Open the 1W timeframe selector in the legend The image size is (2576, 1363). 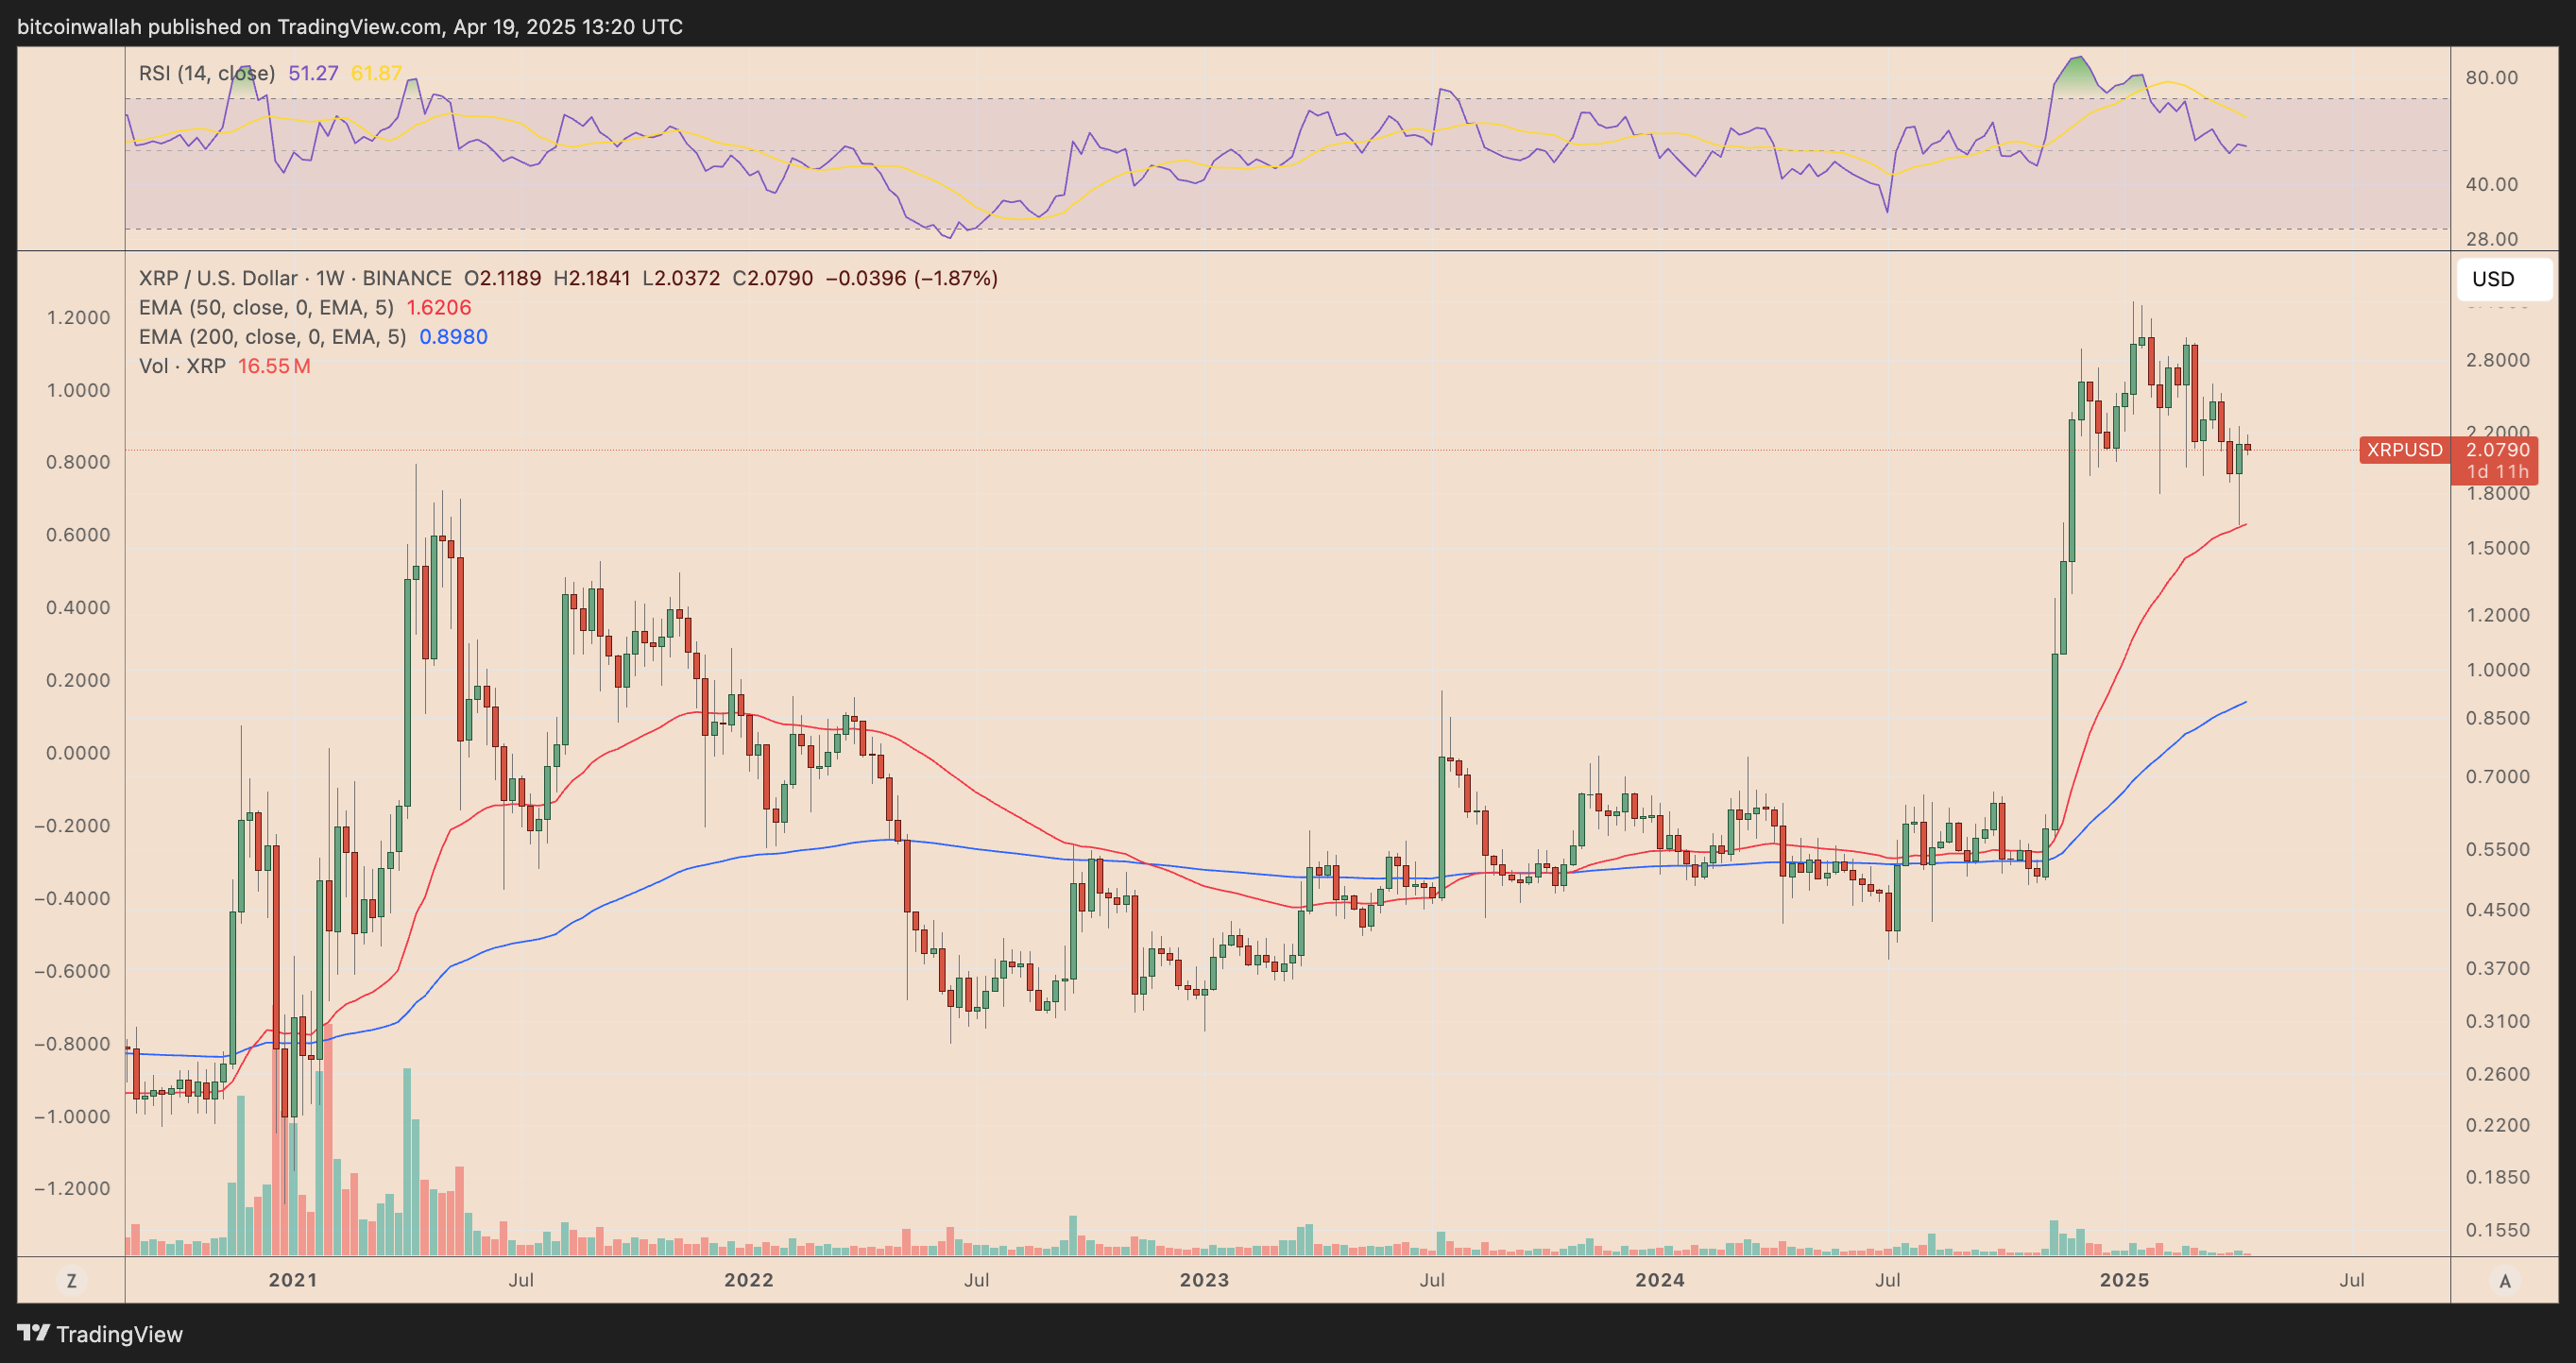tap(330, 278)
